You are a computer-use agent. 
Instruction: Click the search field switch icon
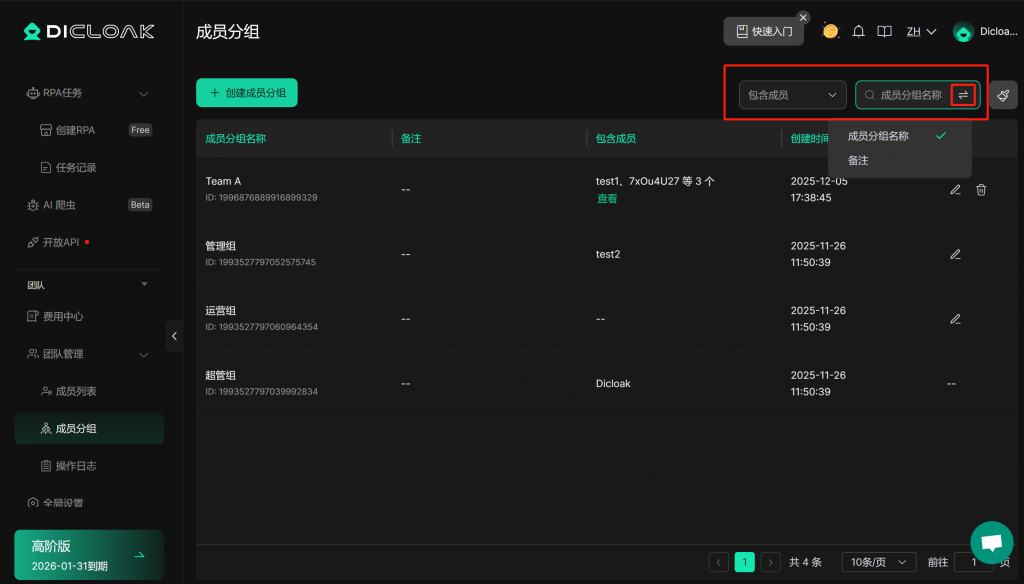point(963,95)
